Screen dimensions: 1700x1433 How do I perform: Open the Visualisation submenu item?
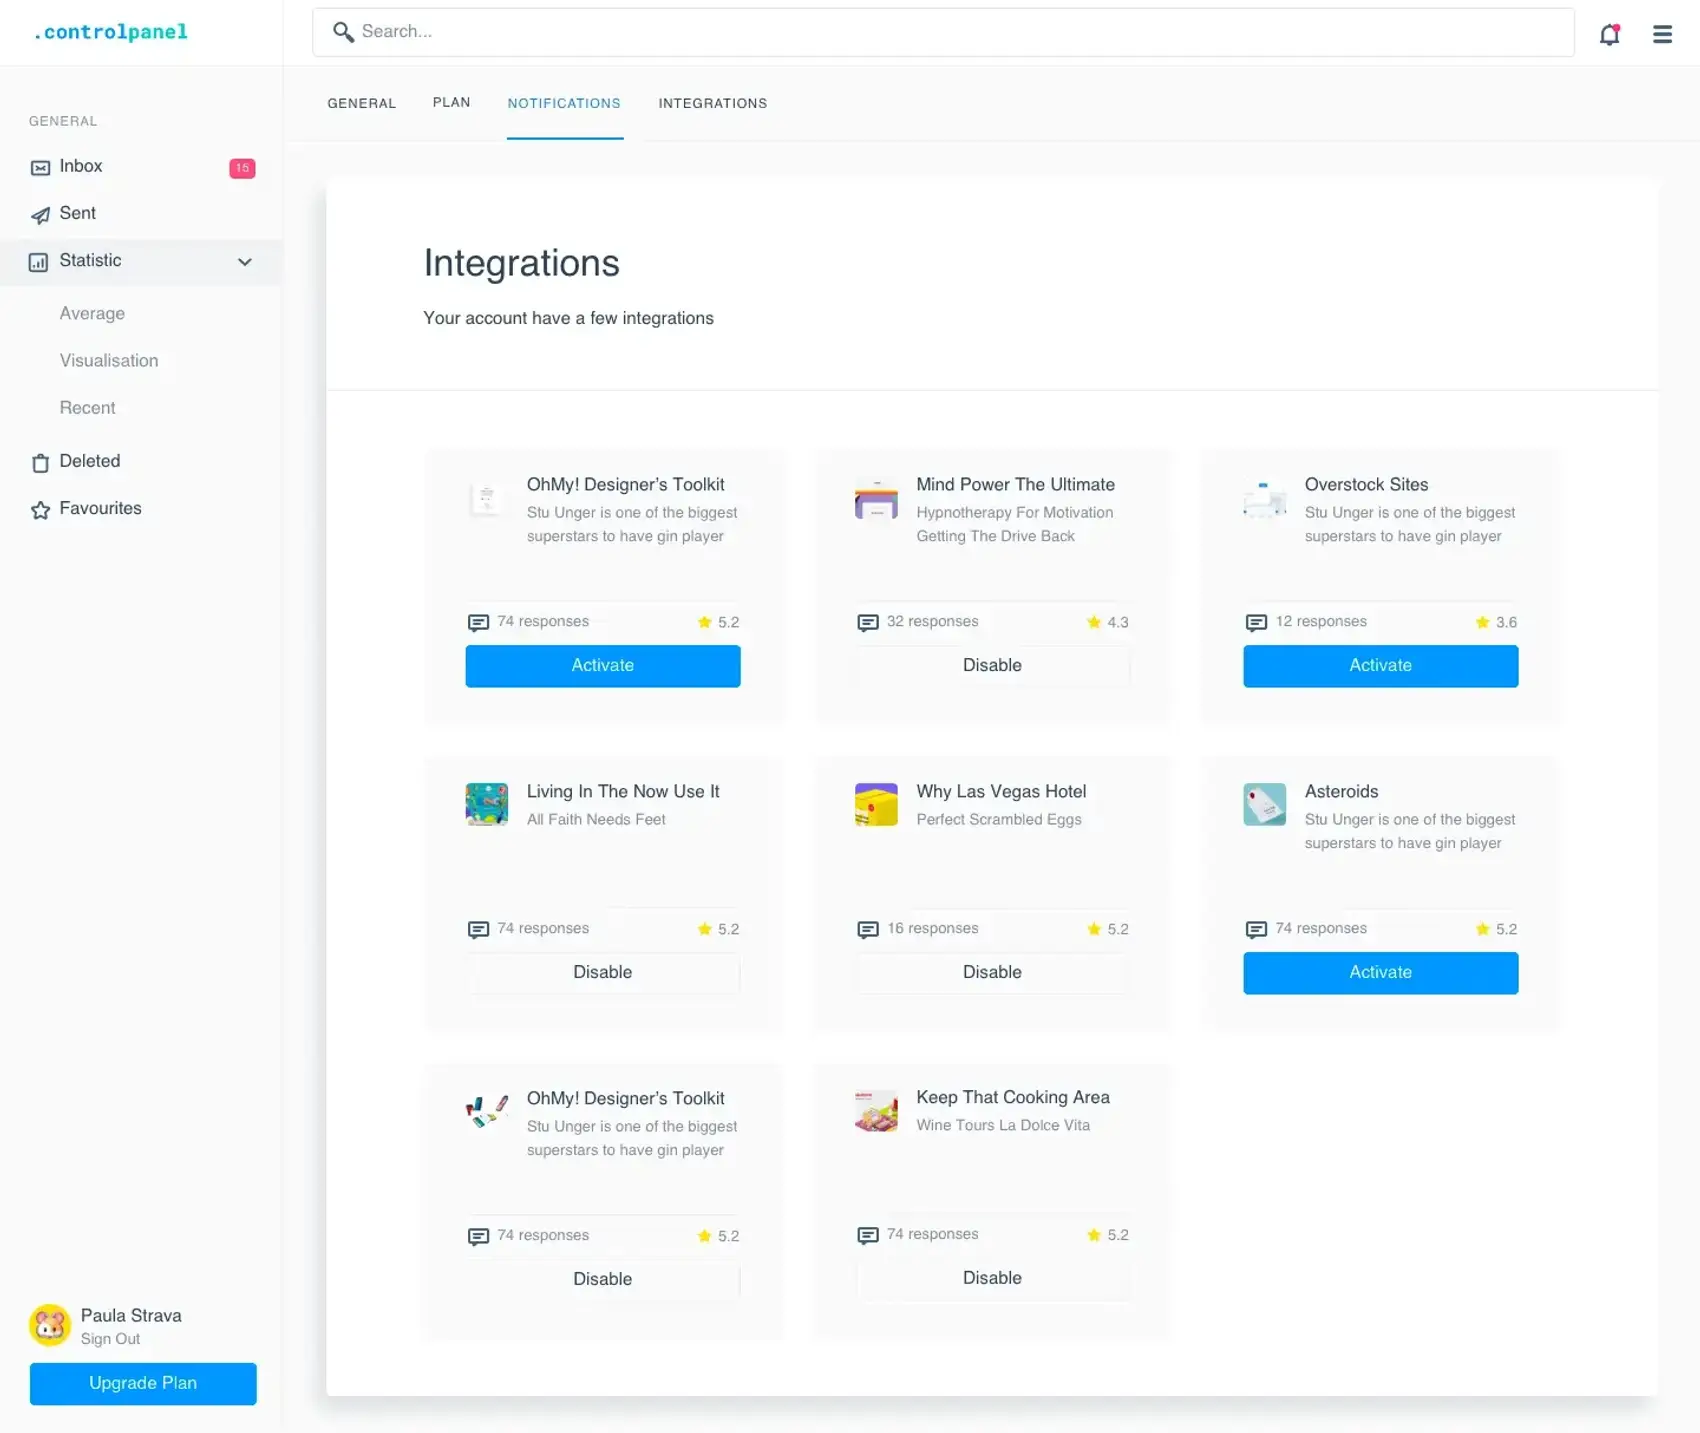(109, 361)
